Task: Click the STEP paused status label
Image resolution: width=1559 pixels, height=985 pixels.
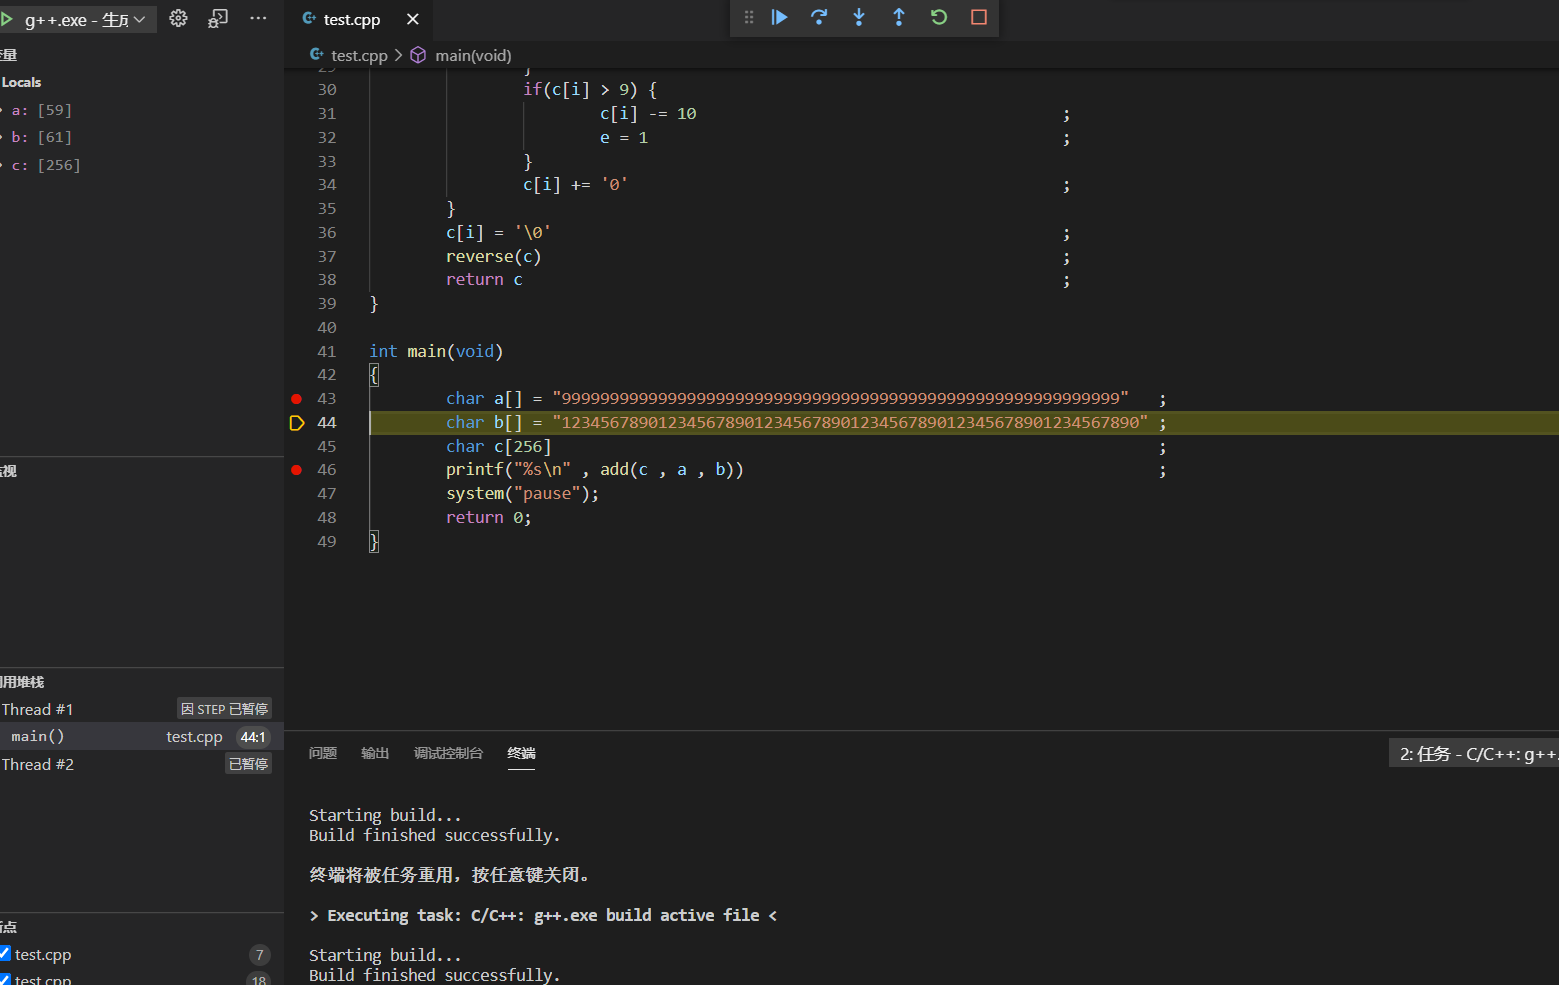Action: (224, 709)
